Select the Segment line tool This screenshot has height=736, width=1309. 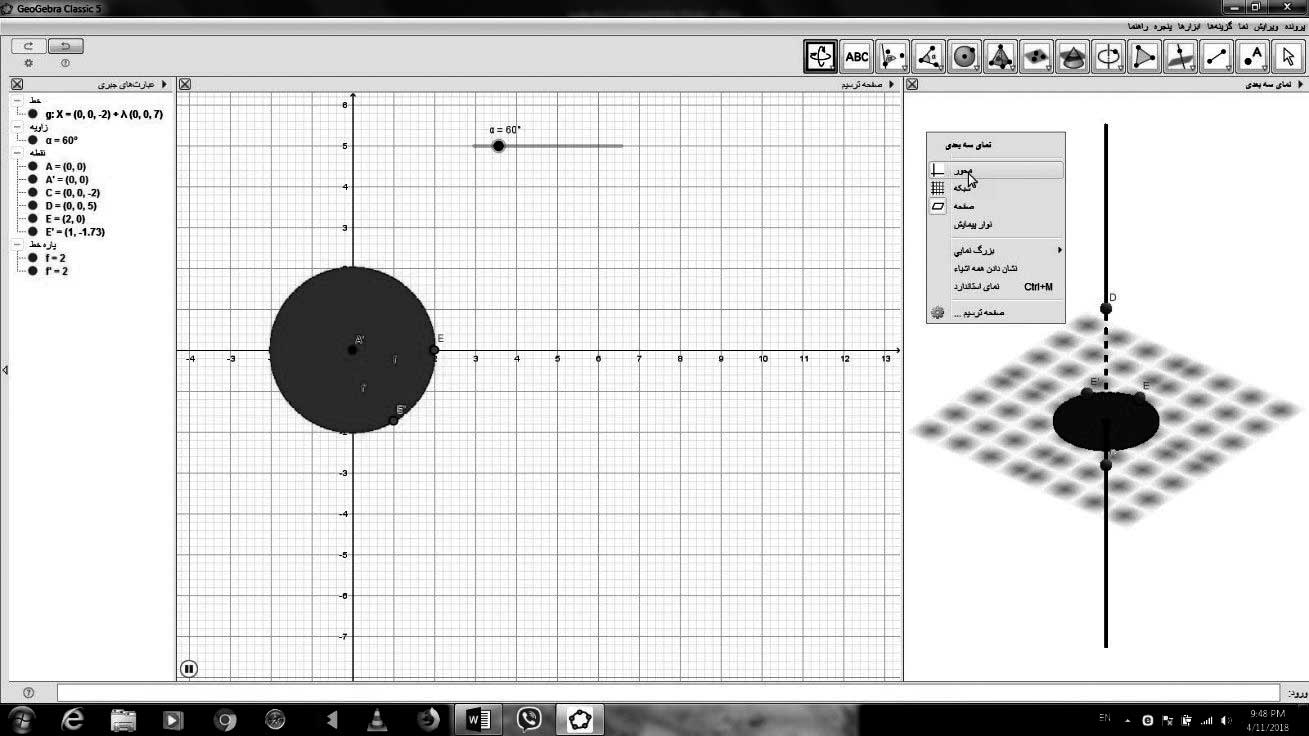[1217, 57]
